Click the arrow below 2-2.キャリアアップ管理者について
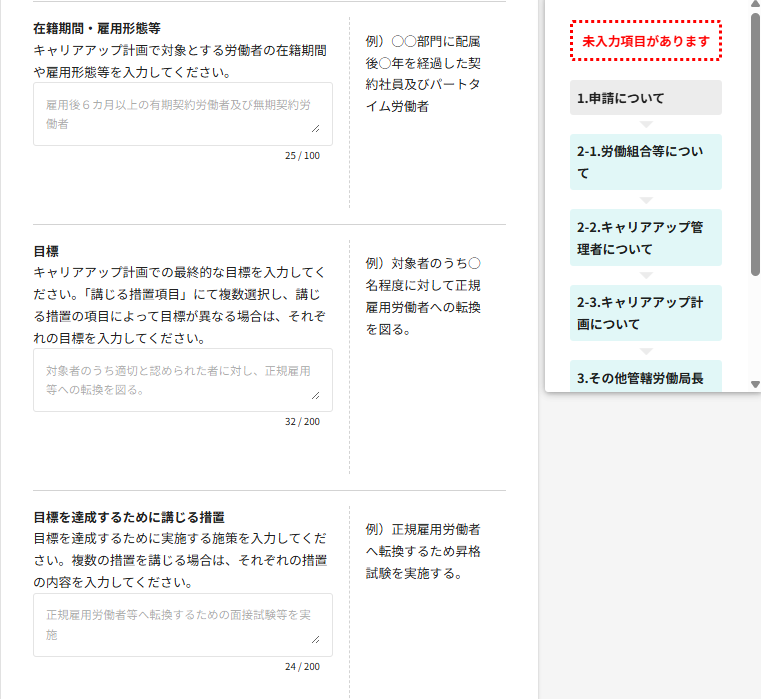 [646, 275]
